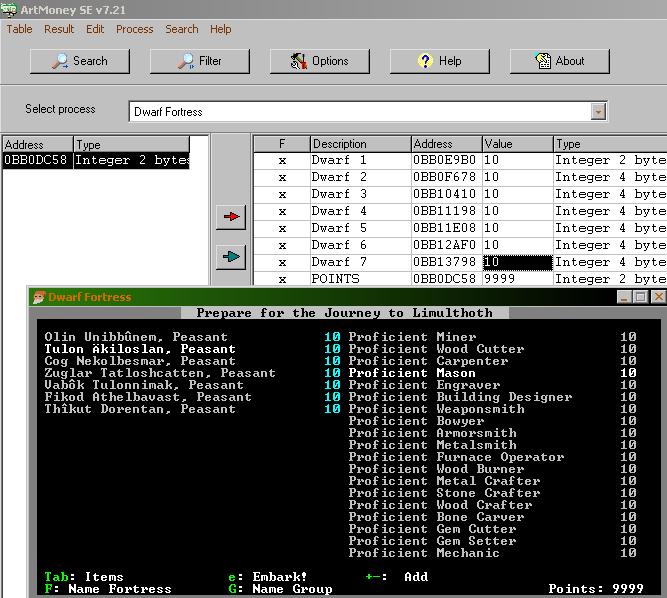Click the highlighted value 10 for Dwarf 7
Image resolution: width=667 pixels, height=598 pixels.
[518, 263]
